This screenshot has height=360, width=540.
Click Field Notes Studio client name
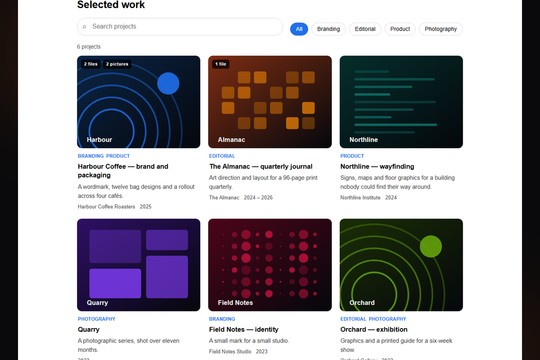pyautogui.click(x=230, y=352)
